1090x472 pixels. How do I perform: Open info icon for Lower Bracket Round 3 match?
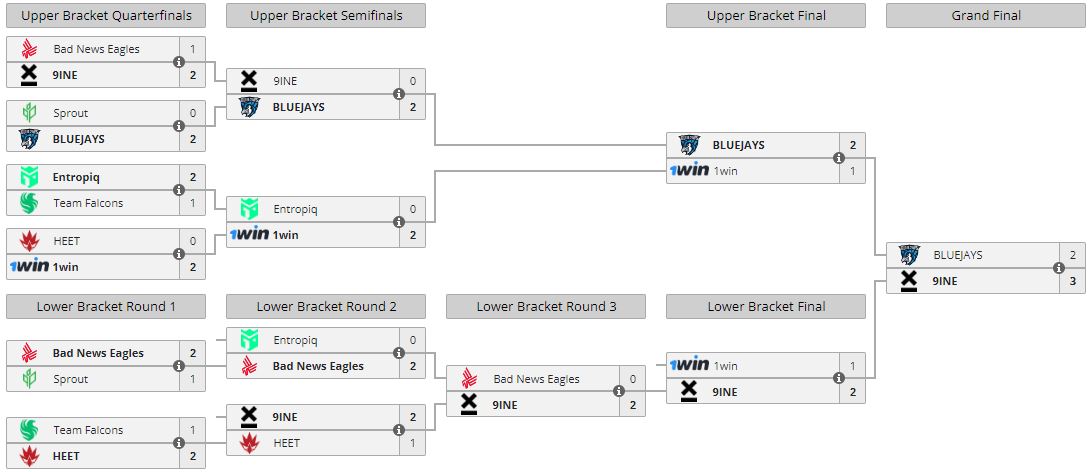tap(618, 391)
